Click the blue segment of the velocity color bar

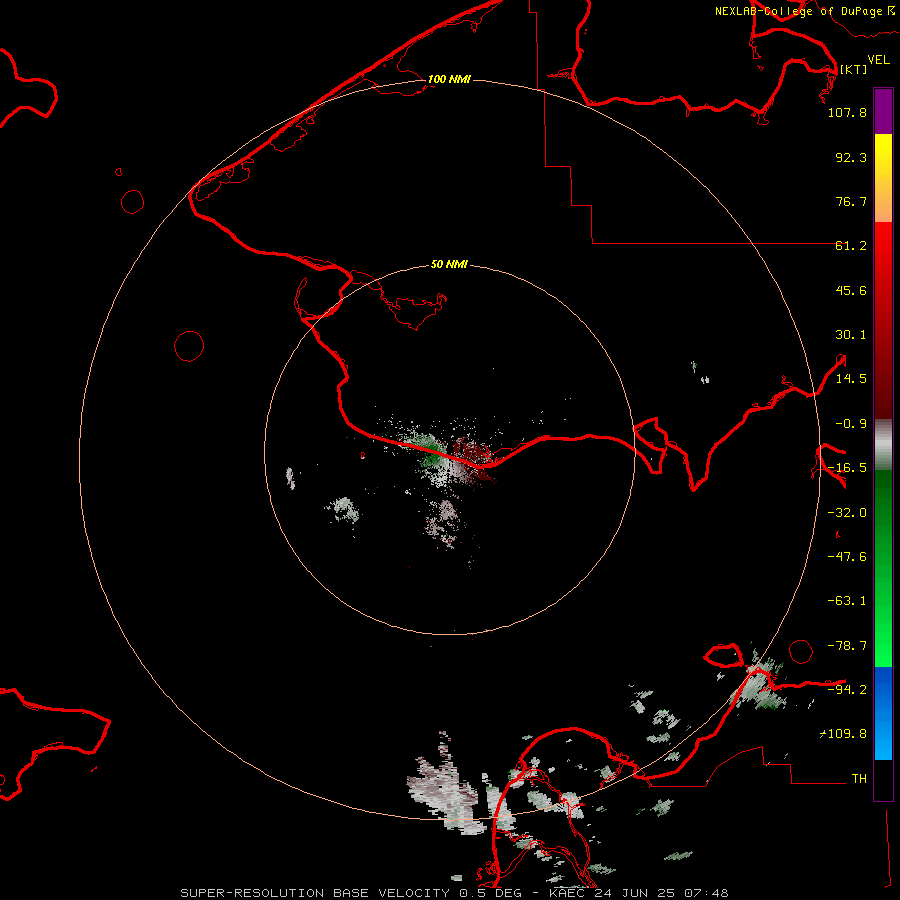click(883, 713)
